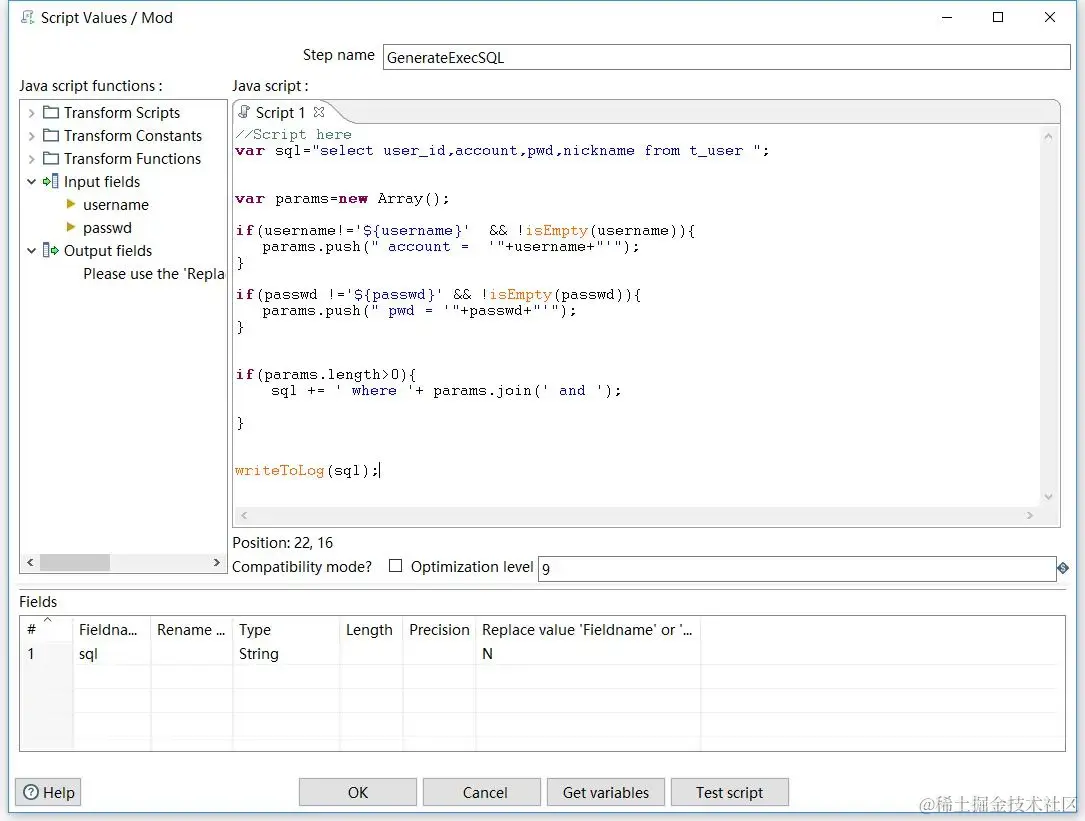1085x821 pixels.
Task: Collapse the Input fields tree node
Action: (31, 182)
